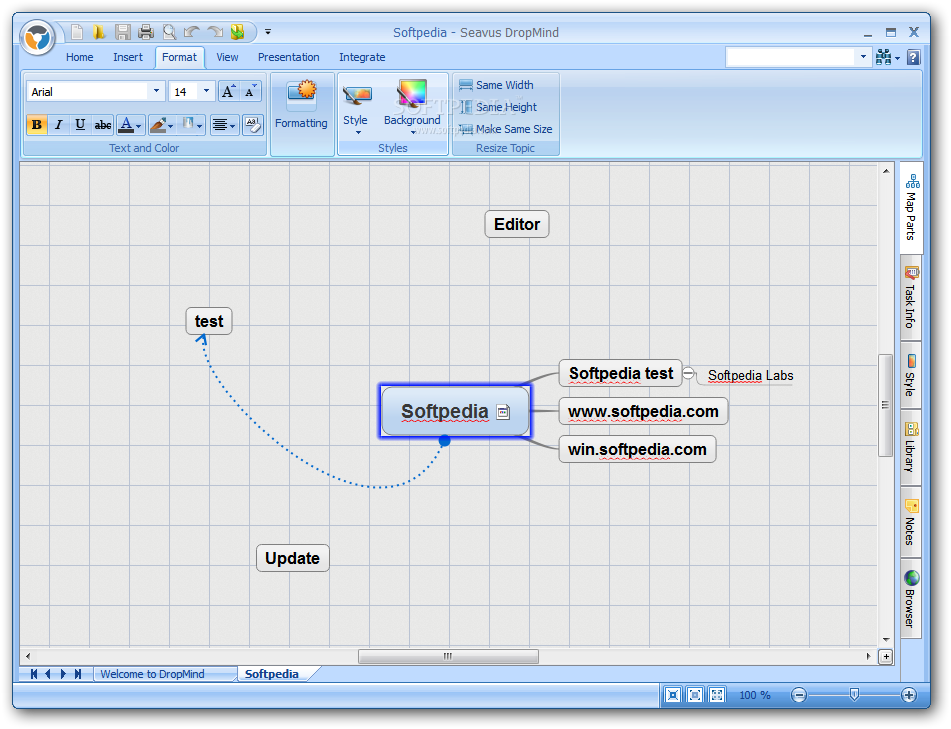Go to first sheet navigation arrow
951x729 pixels.
click(x=34, y=674)
